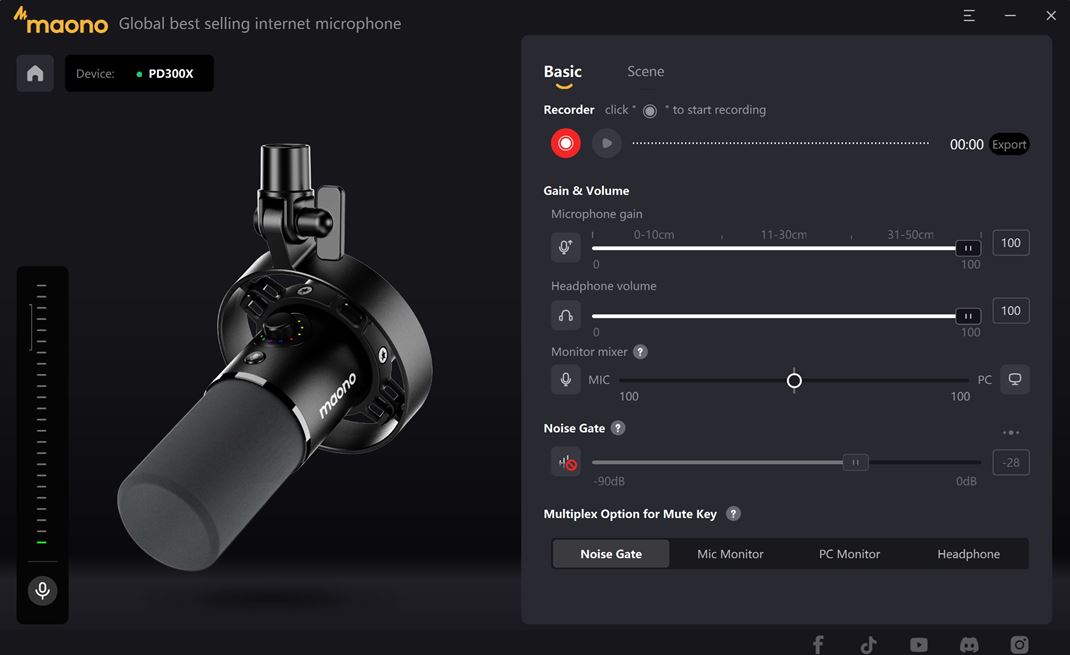Screen dimensions: 1070x655
Task: Show help for Monitor mixer
Action: [640, 352]
